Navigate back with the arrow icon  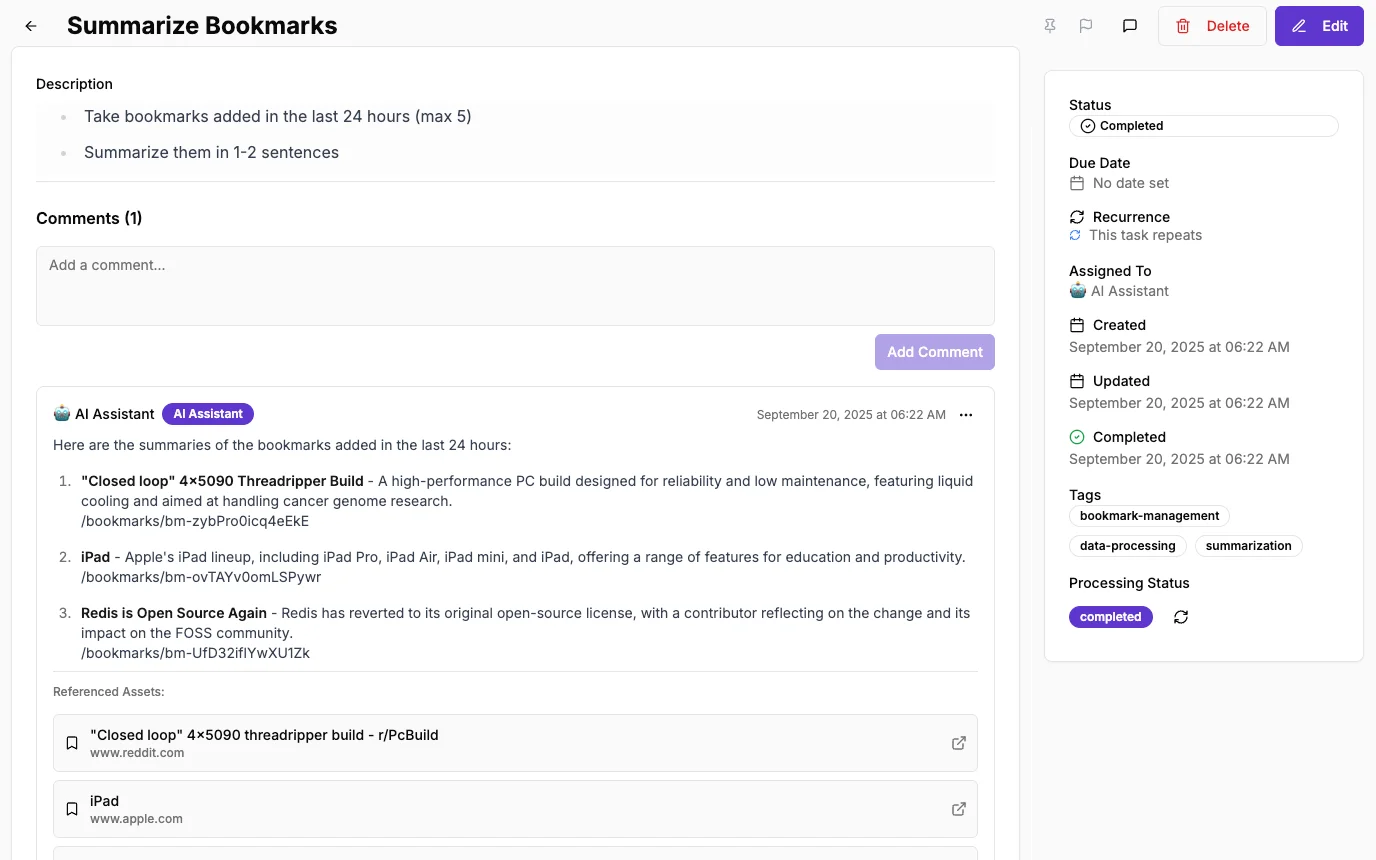tap(29, 26)
